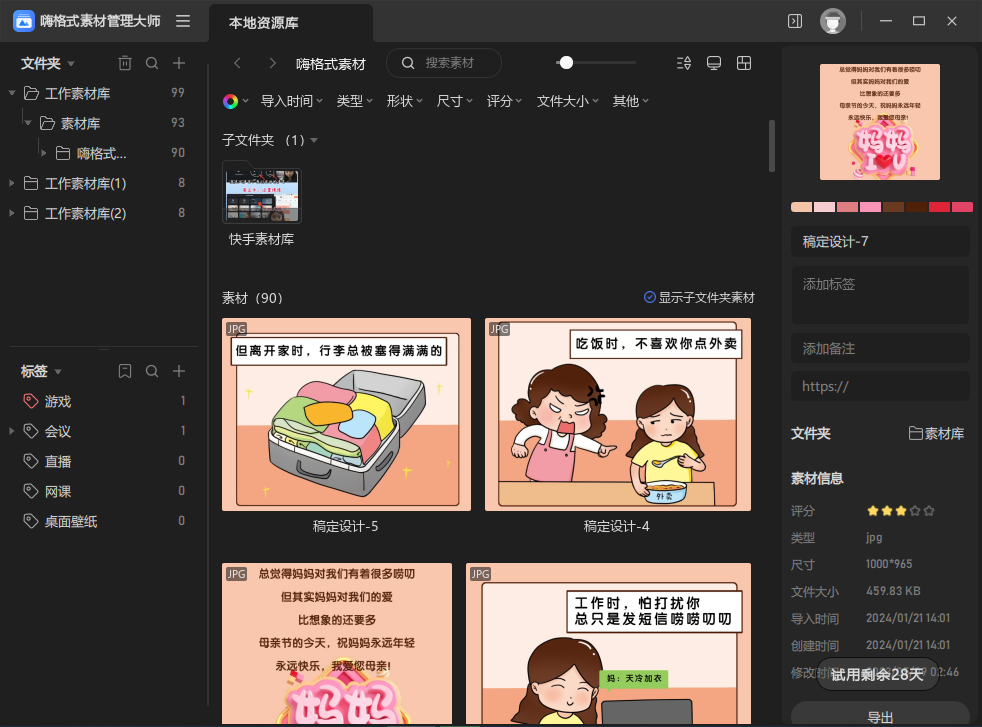Adjust the thumbnail size slider
This screenshot has height=727, width=982.
pos(566,63)
